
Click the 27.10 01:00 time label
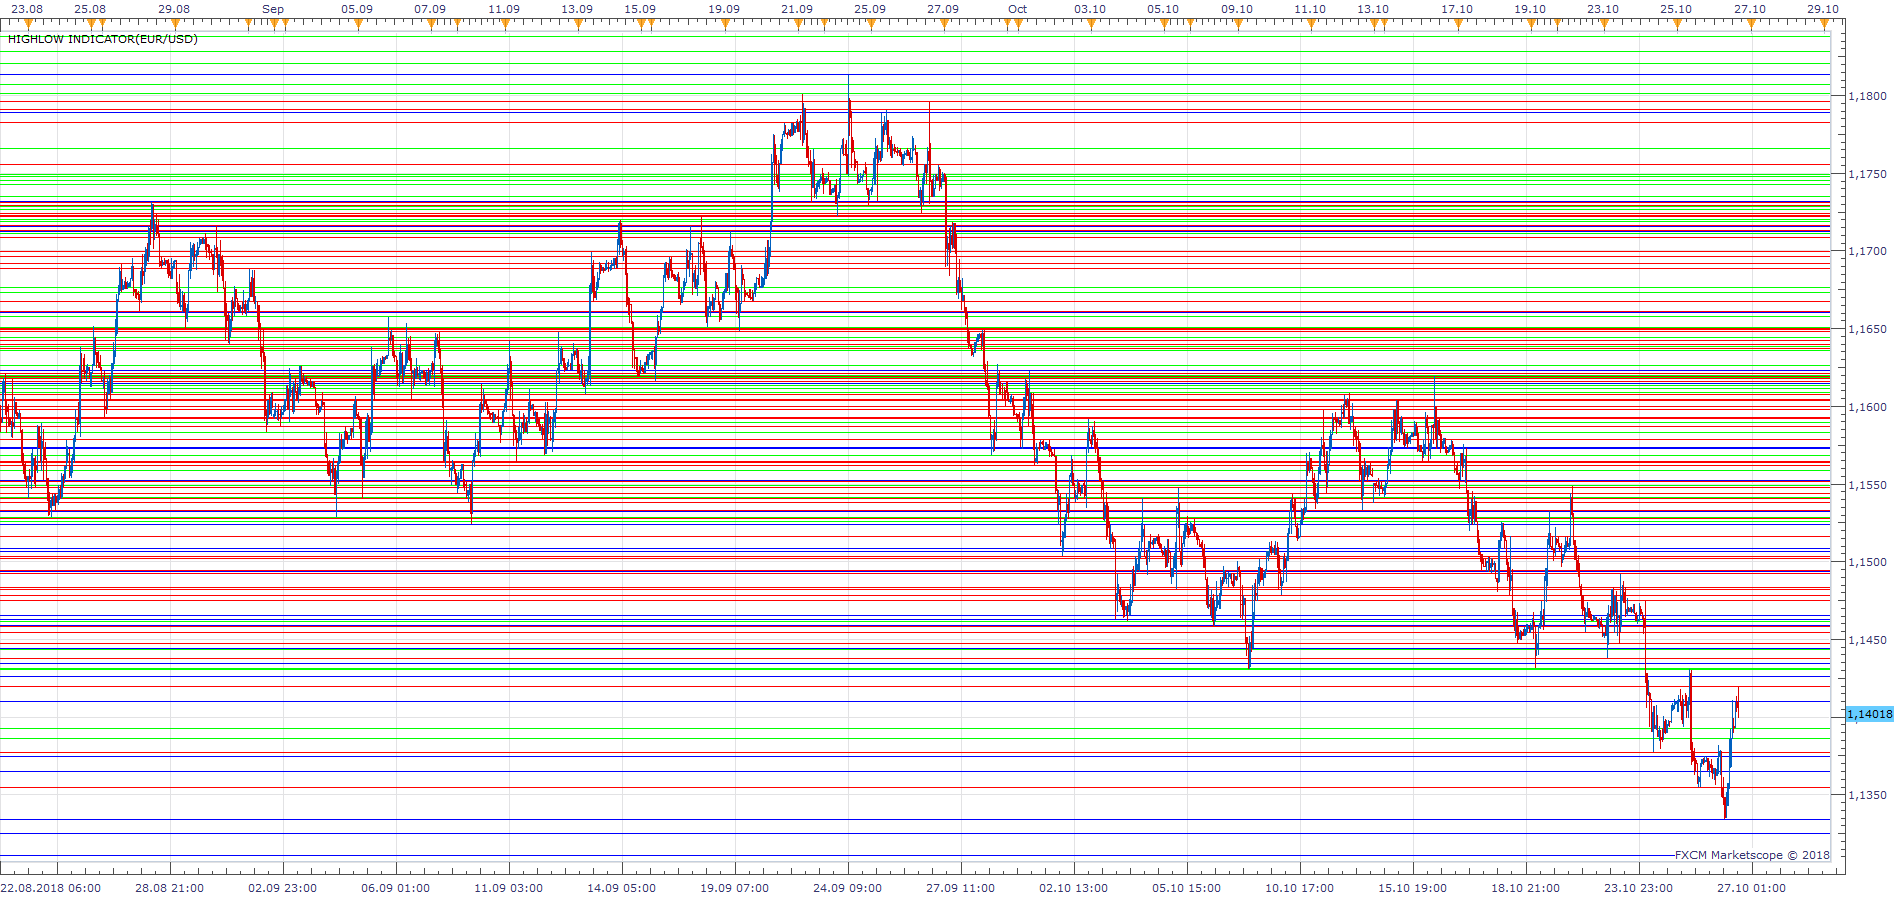pyautogui.click(x=1752, y=888)
